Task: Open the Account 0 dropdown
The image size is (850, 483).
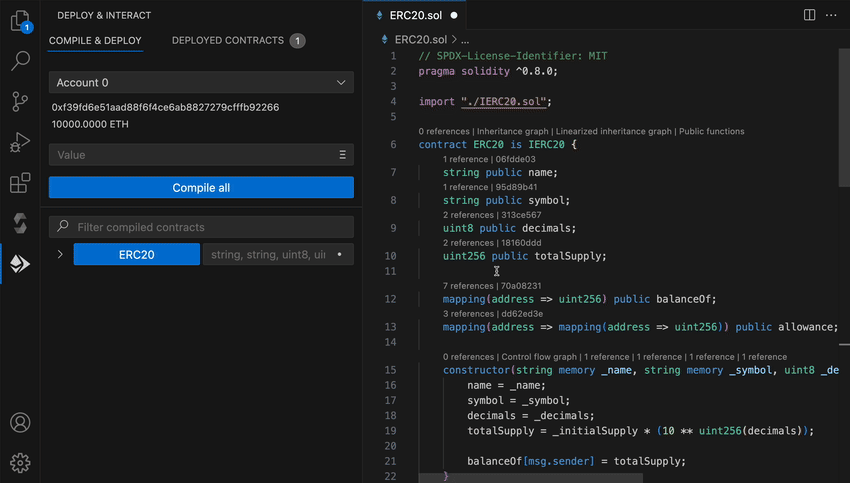Action: click(x=201, y=83)
